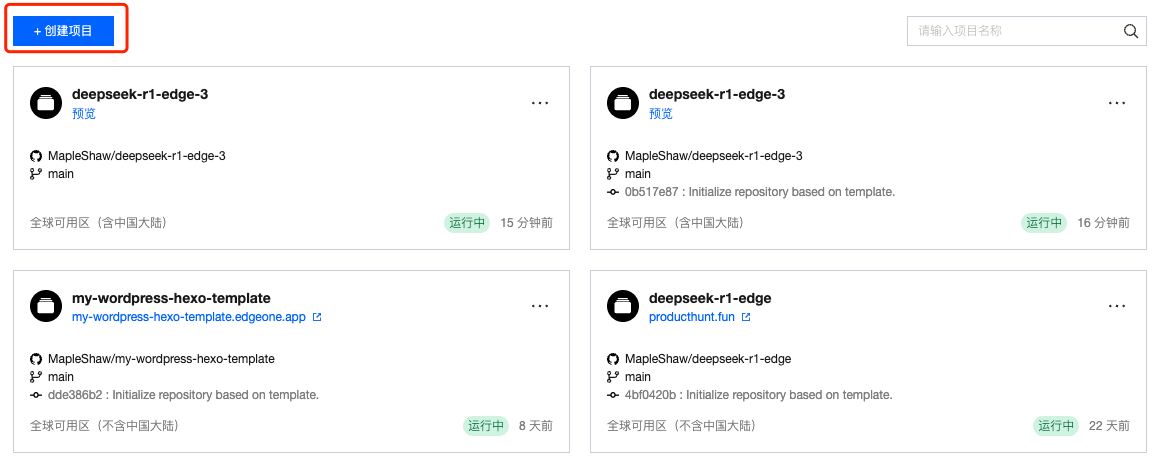Expand more options for project updated 15 分钟前

click(540, 102)
